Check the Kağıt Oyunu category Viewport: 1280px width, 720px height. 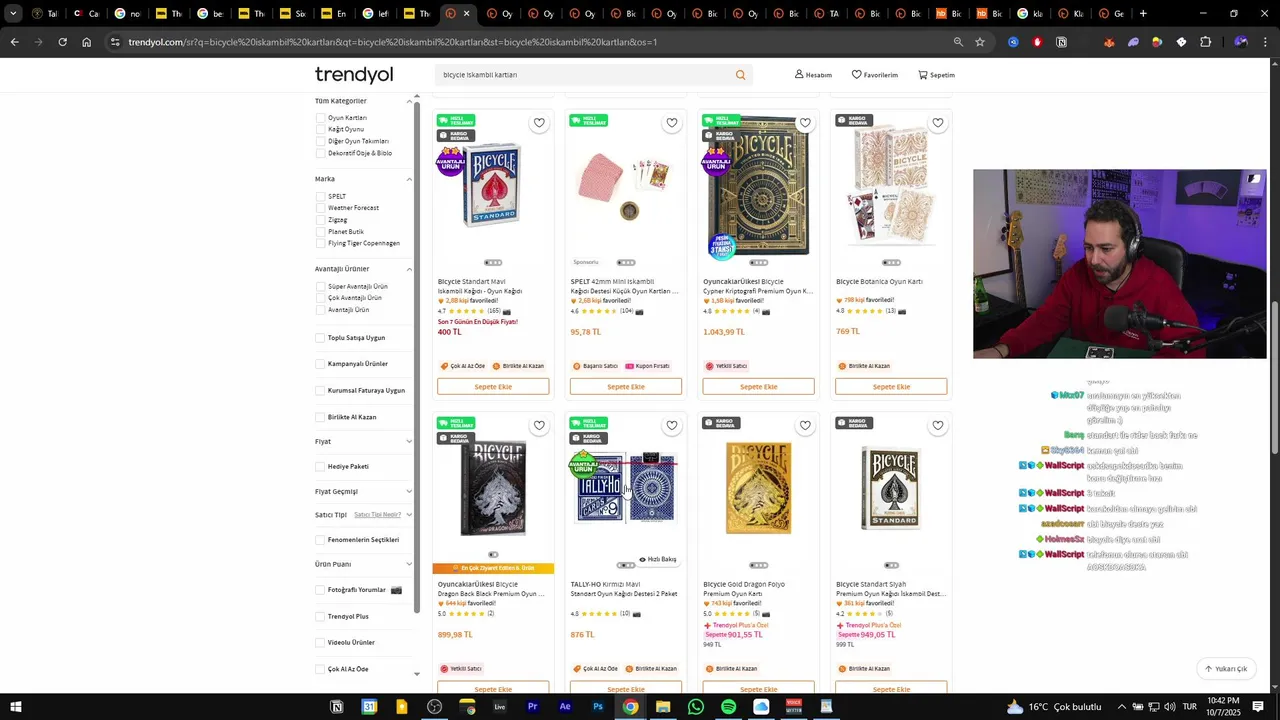321,129
